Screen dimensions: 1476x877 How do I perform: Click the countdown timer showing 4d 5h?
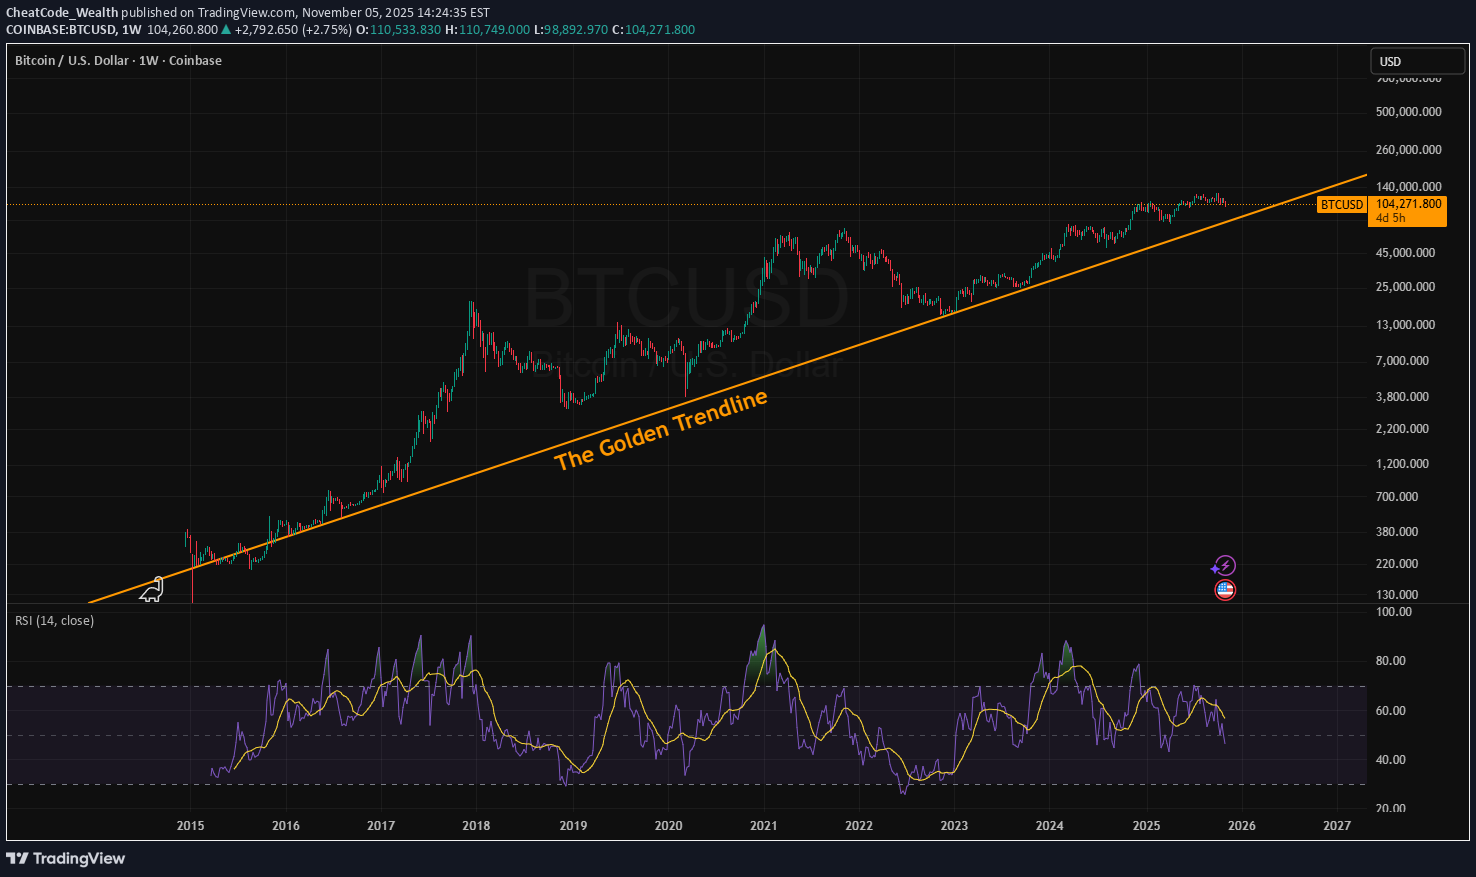click(1391, 217)
